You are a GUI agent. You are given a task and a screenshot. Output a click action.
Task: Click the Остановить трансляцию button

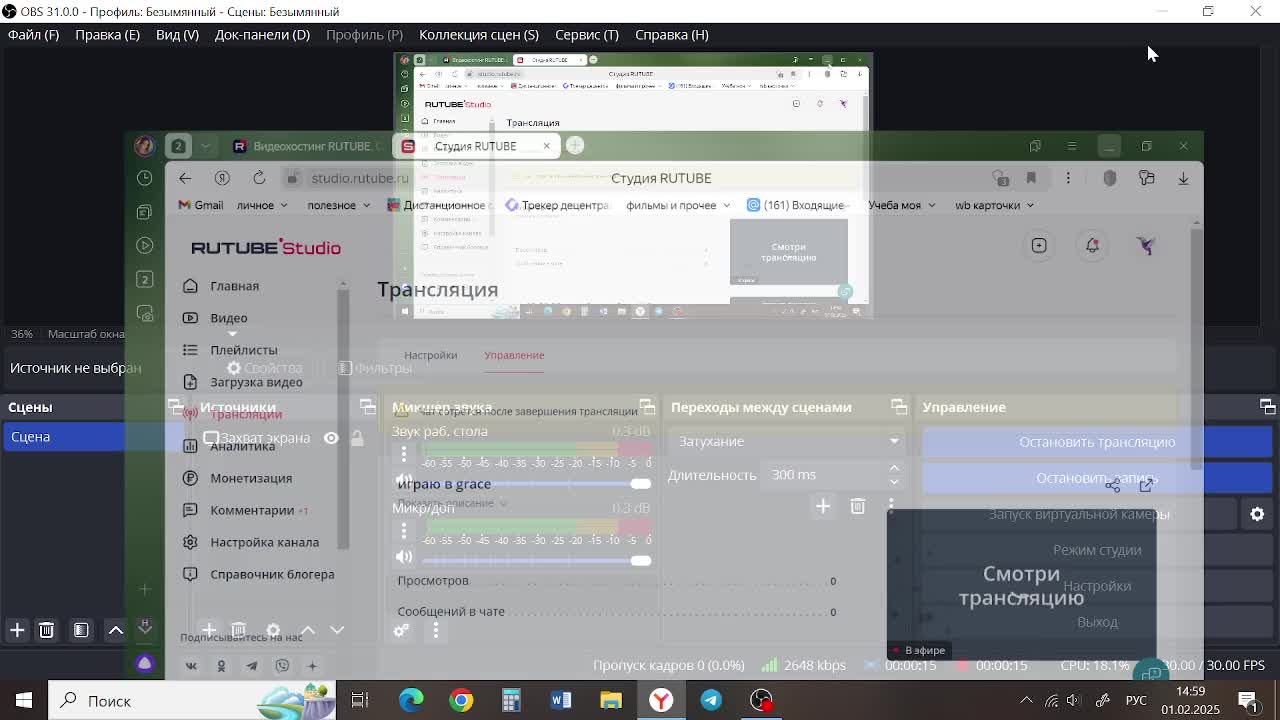point(1097,442)
